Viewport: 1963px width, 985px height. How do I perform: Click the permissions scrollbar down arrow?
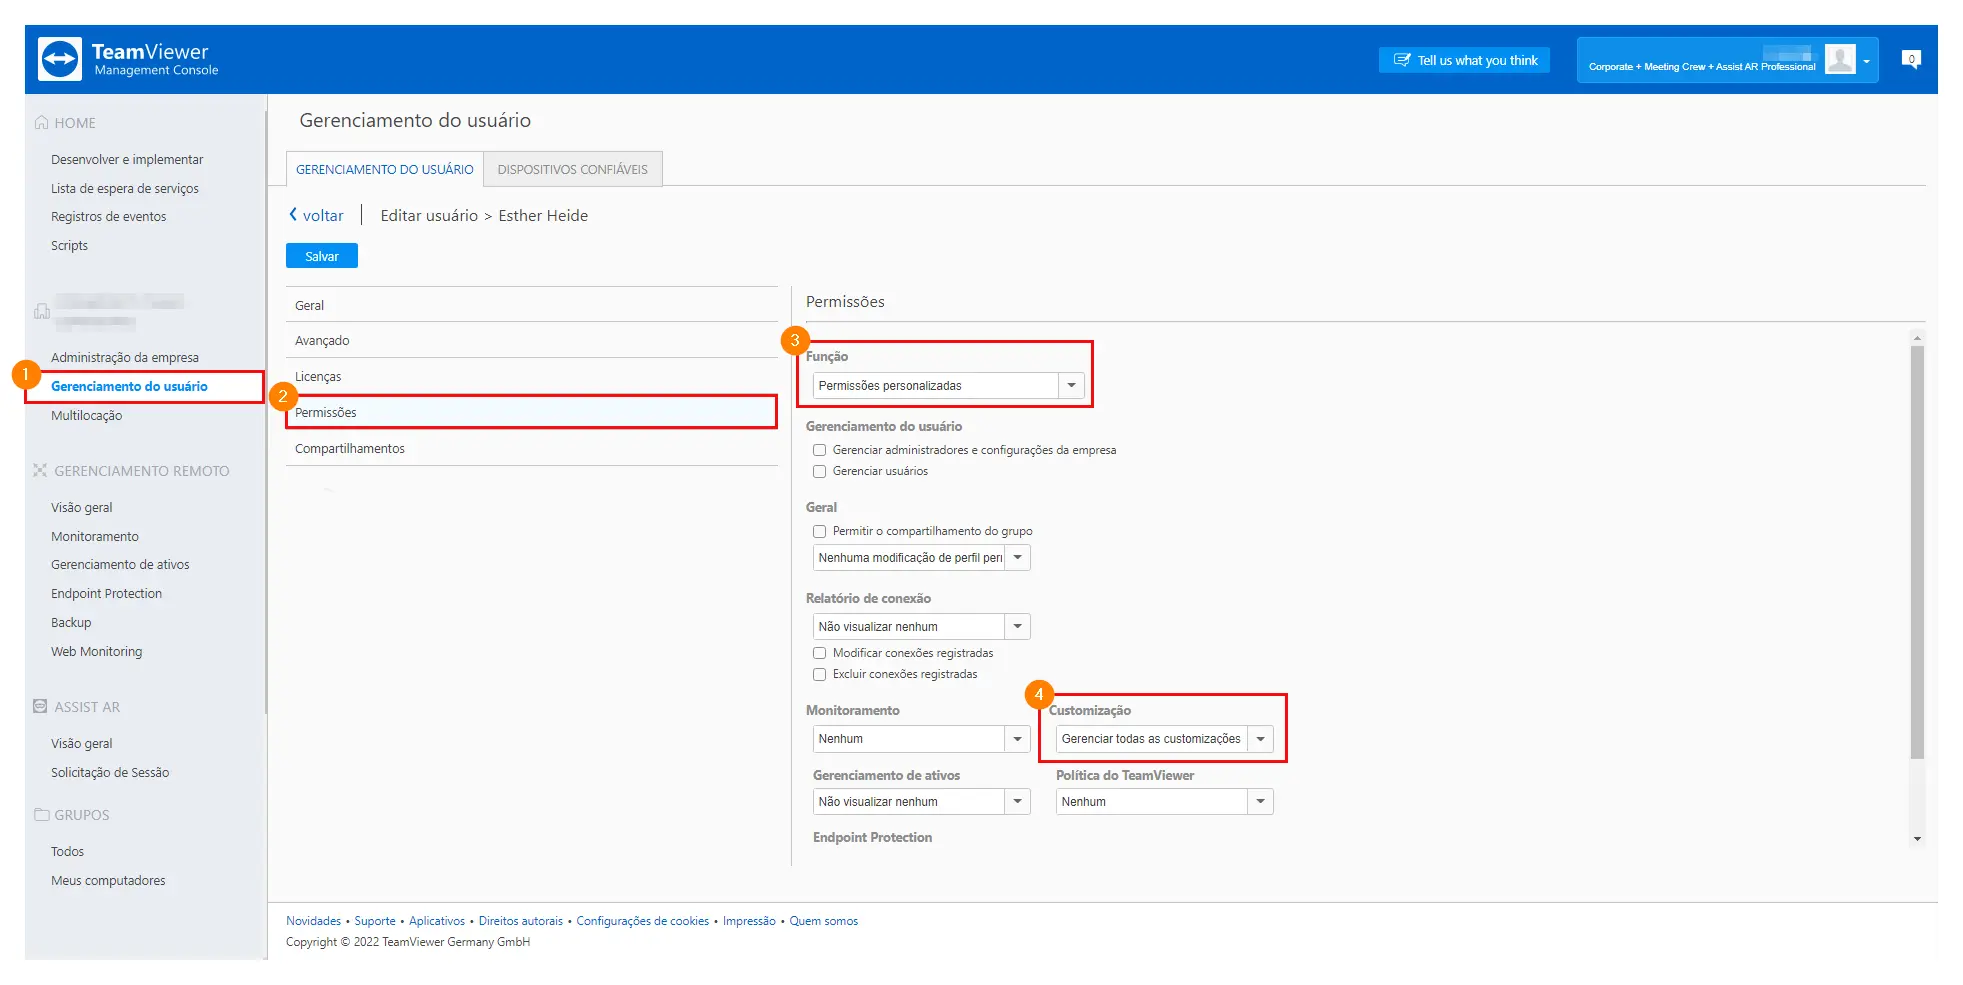pos(1917,839)
